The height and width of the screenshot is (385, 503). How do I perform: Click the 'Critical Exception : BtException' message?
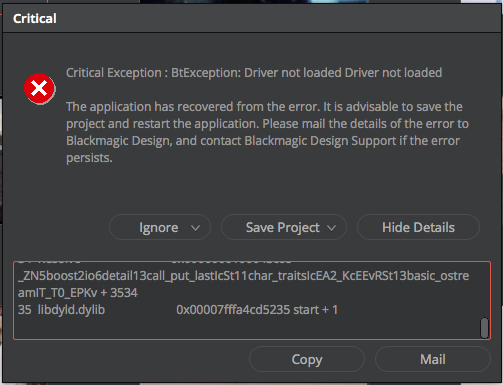(x=254, y=73)
